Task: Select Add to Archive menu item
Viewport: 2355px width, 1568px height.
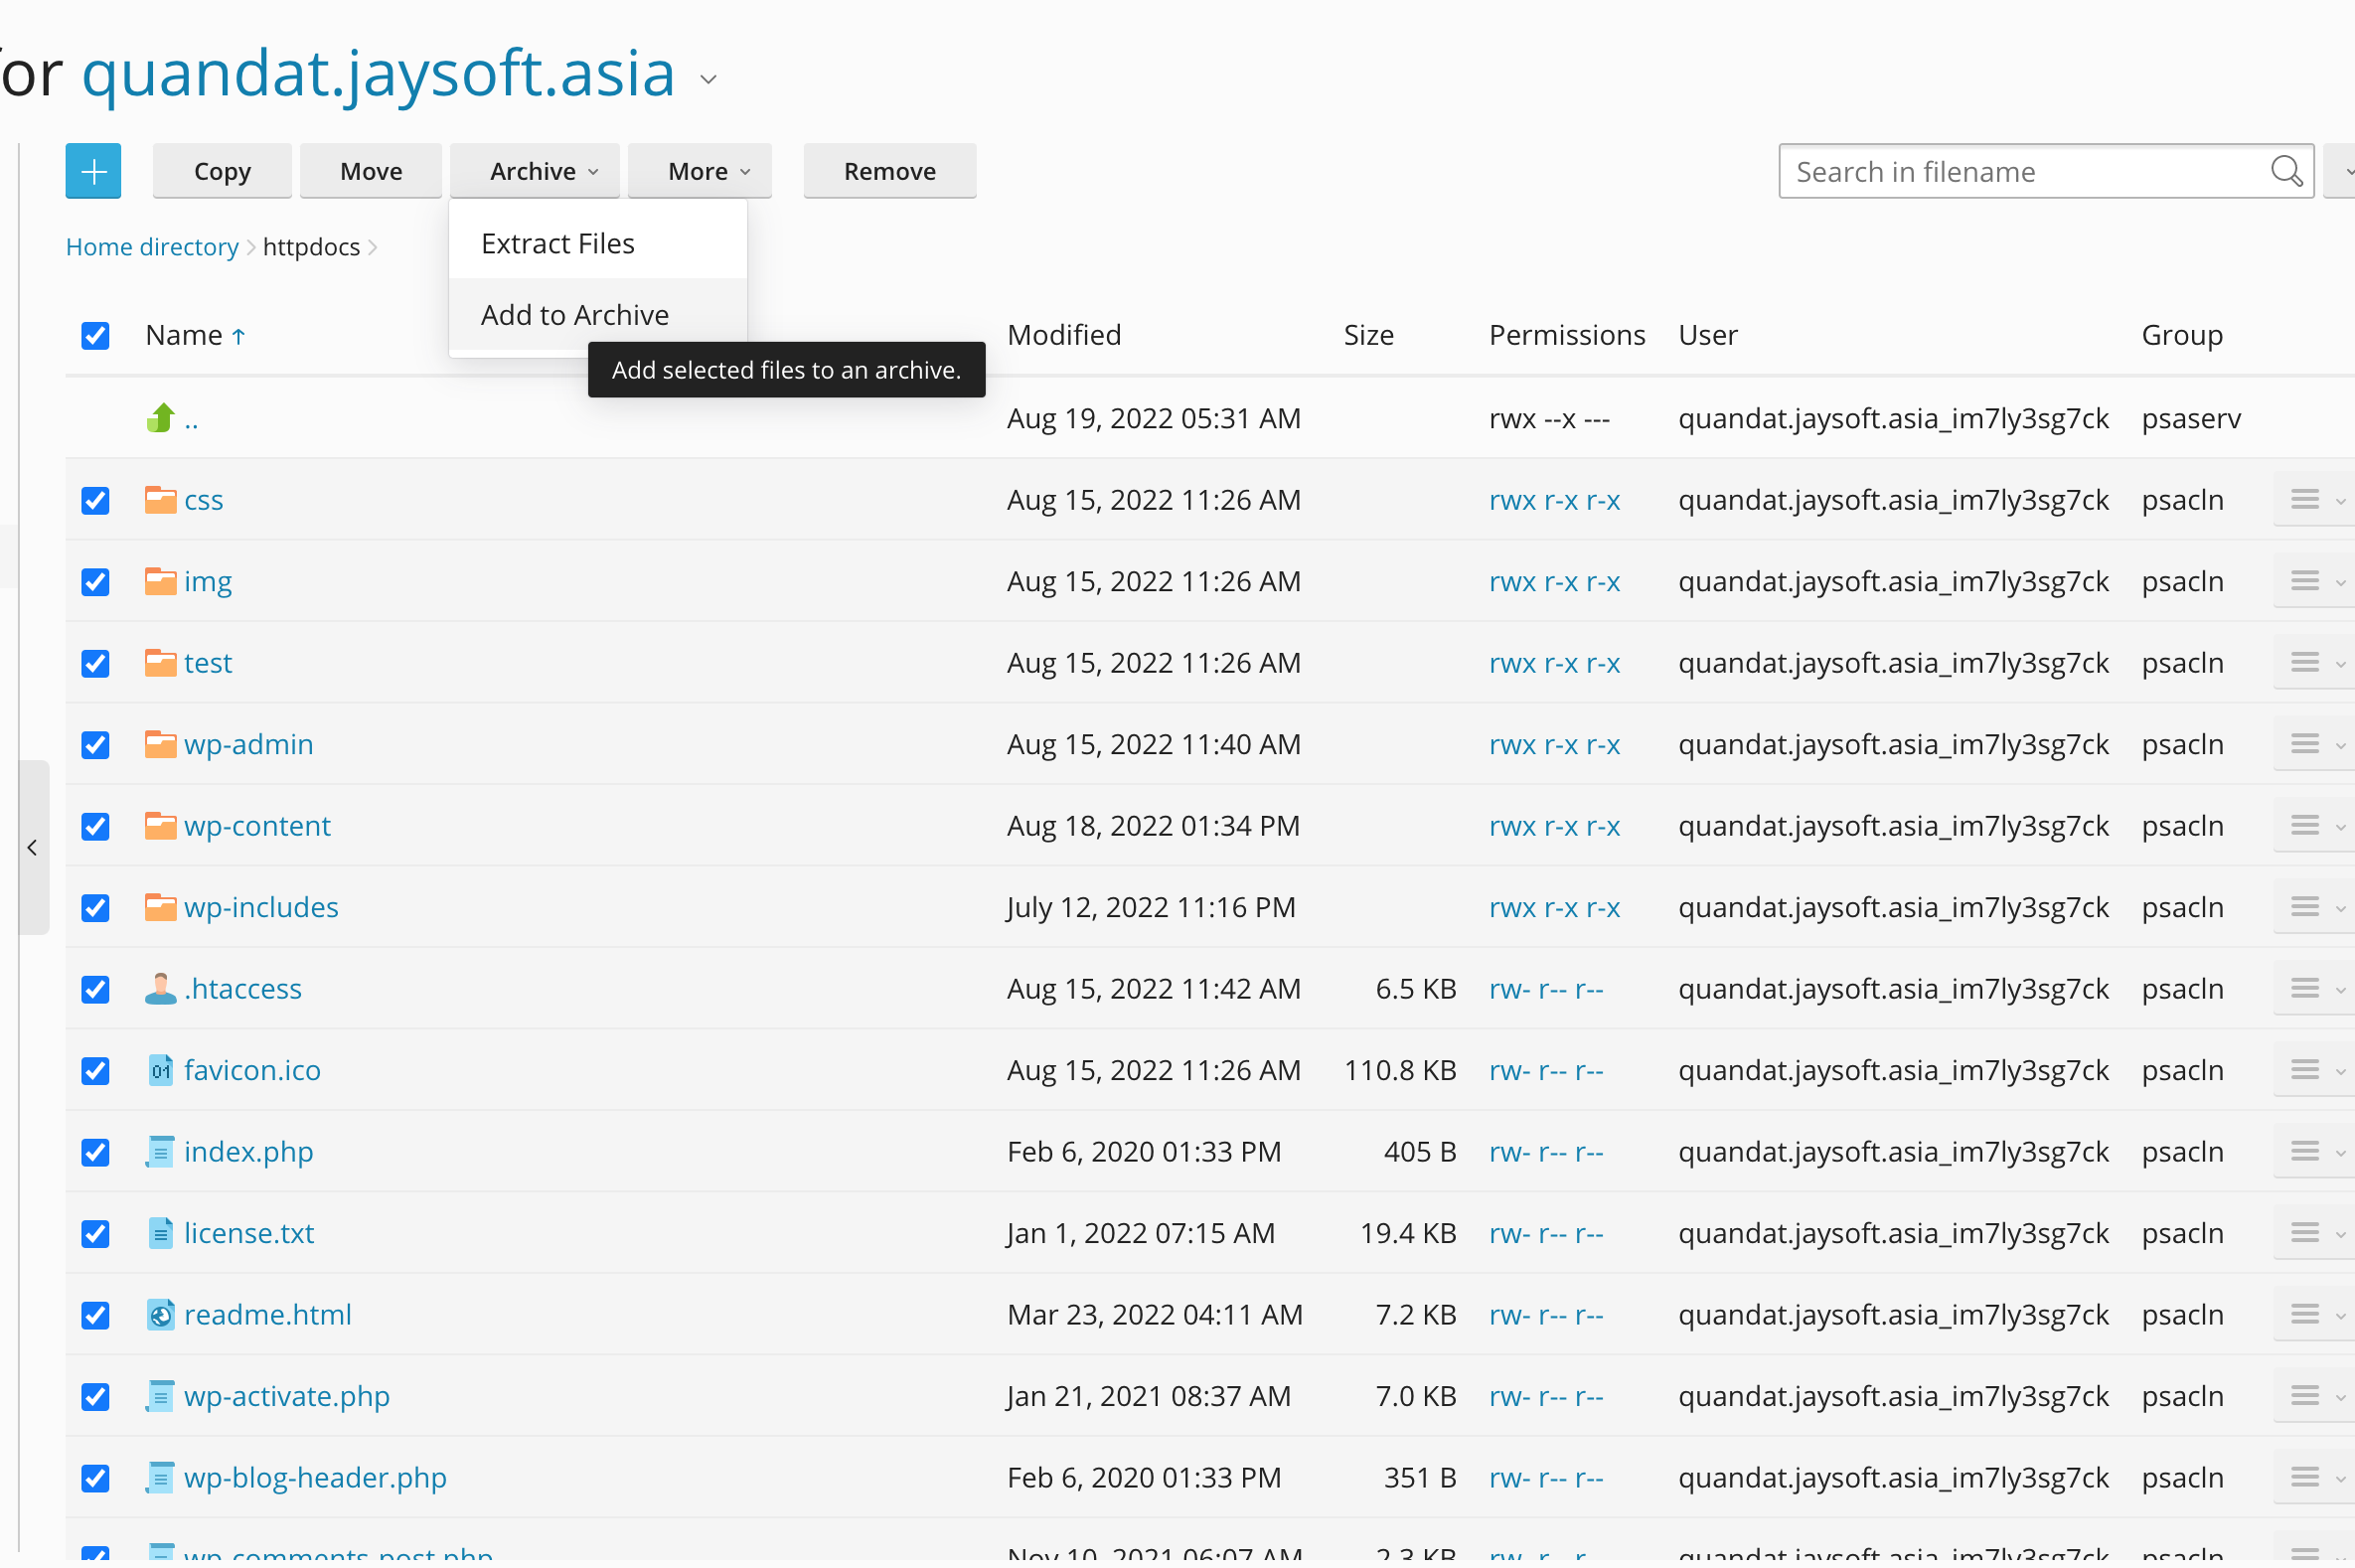Action: pos(574,315)
